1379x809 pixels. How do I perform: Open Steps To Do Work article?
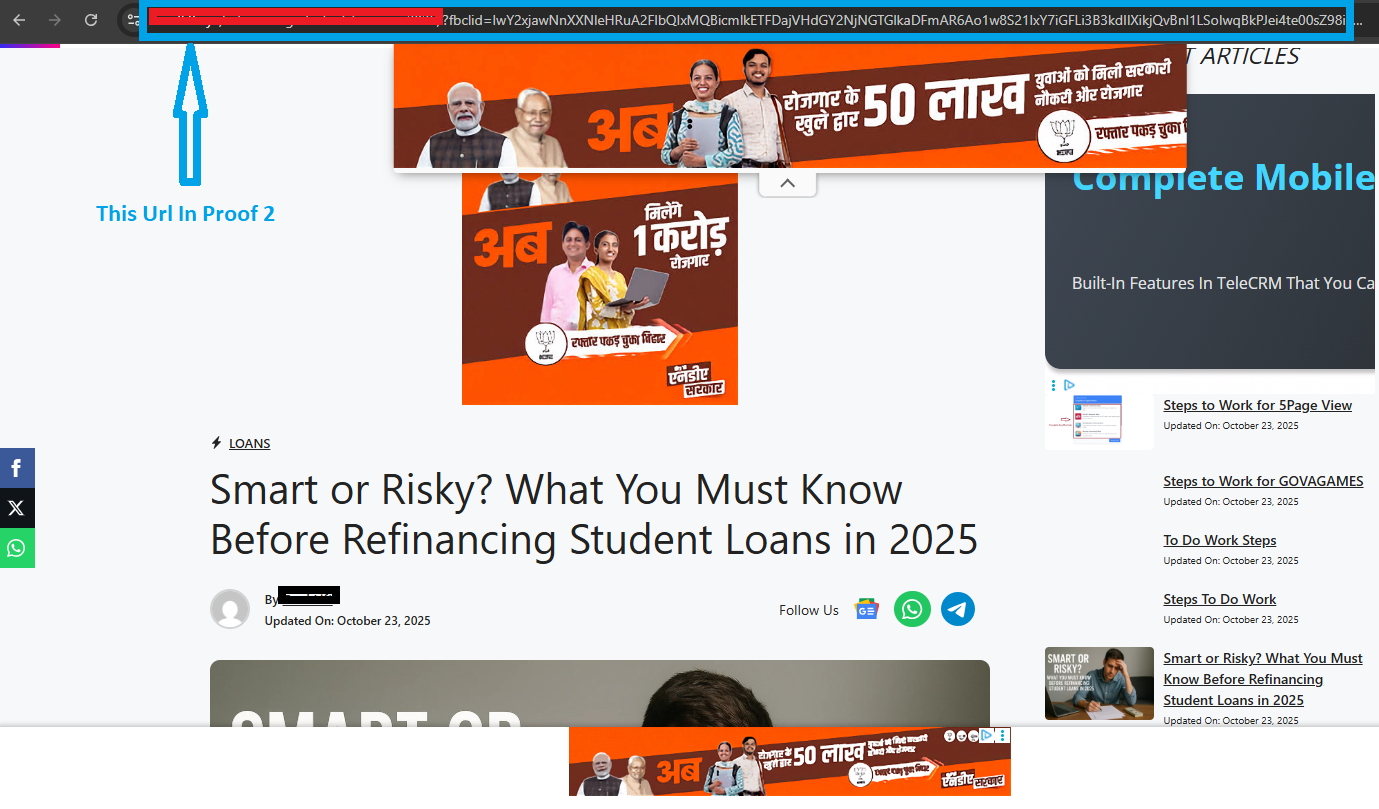pos(1219,599)
